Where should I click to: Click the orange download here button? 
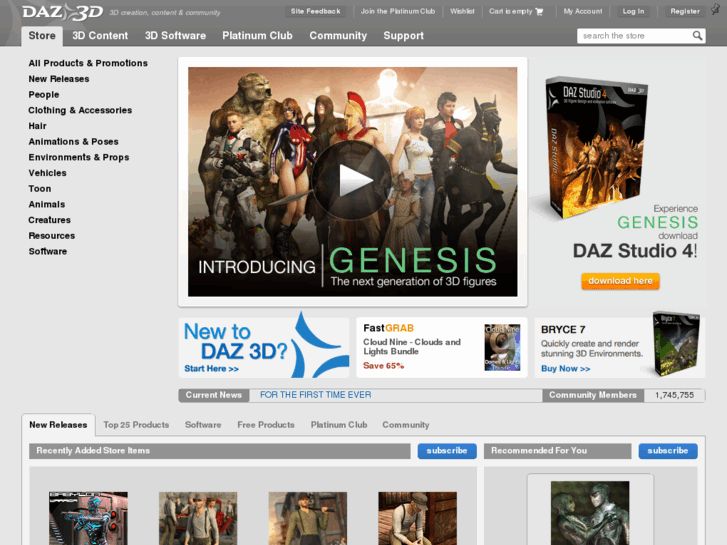tap(620, 281)
